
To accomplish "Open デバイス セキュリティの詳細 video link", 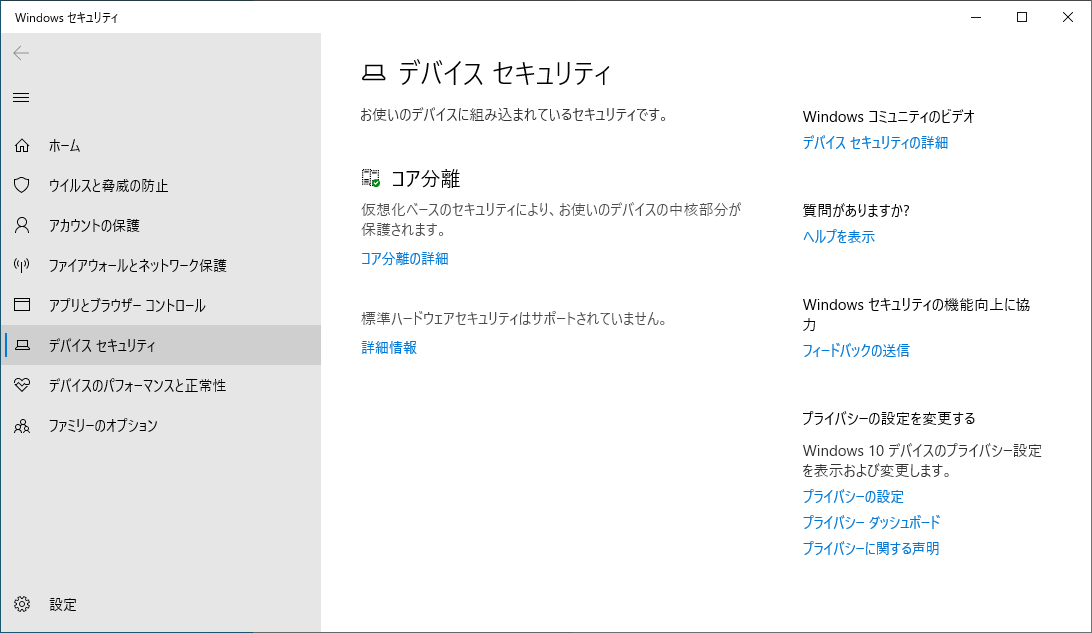I will (x=875, y=143).
